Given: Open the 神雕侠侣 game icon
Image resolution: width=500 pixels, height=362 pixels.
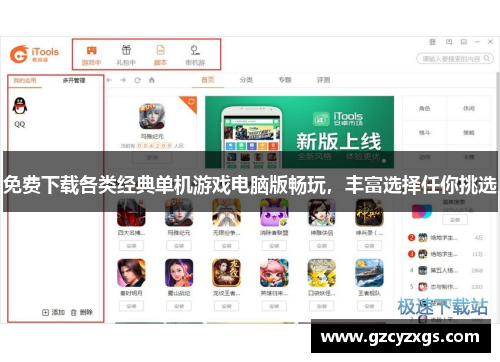Looking at the screenshot, I should pos(322,212).
